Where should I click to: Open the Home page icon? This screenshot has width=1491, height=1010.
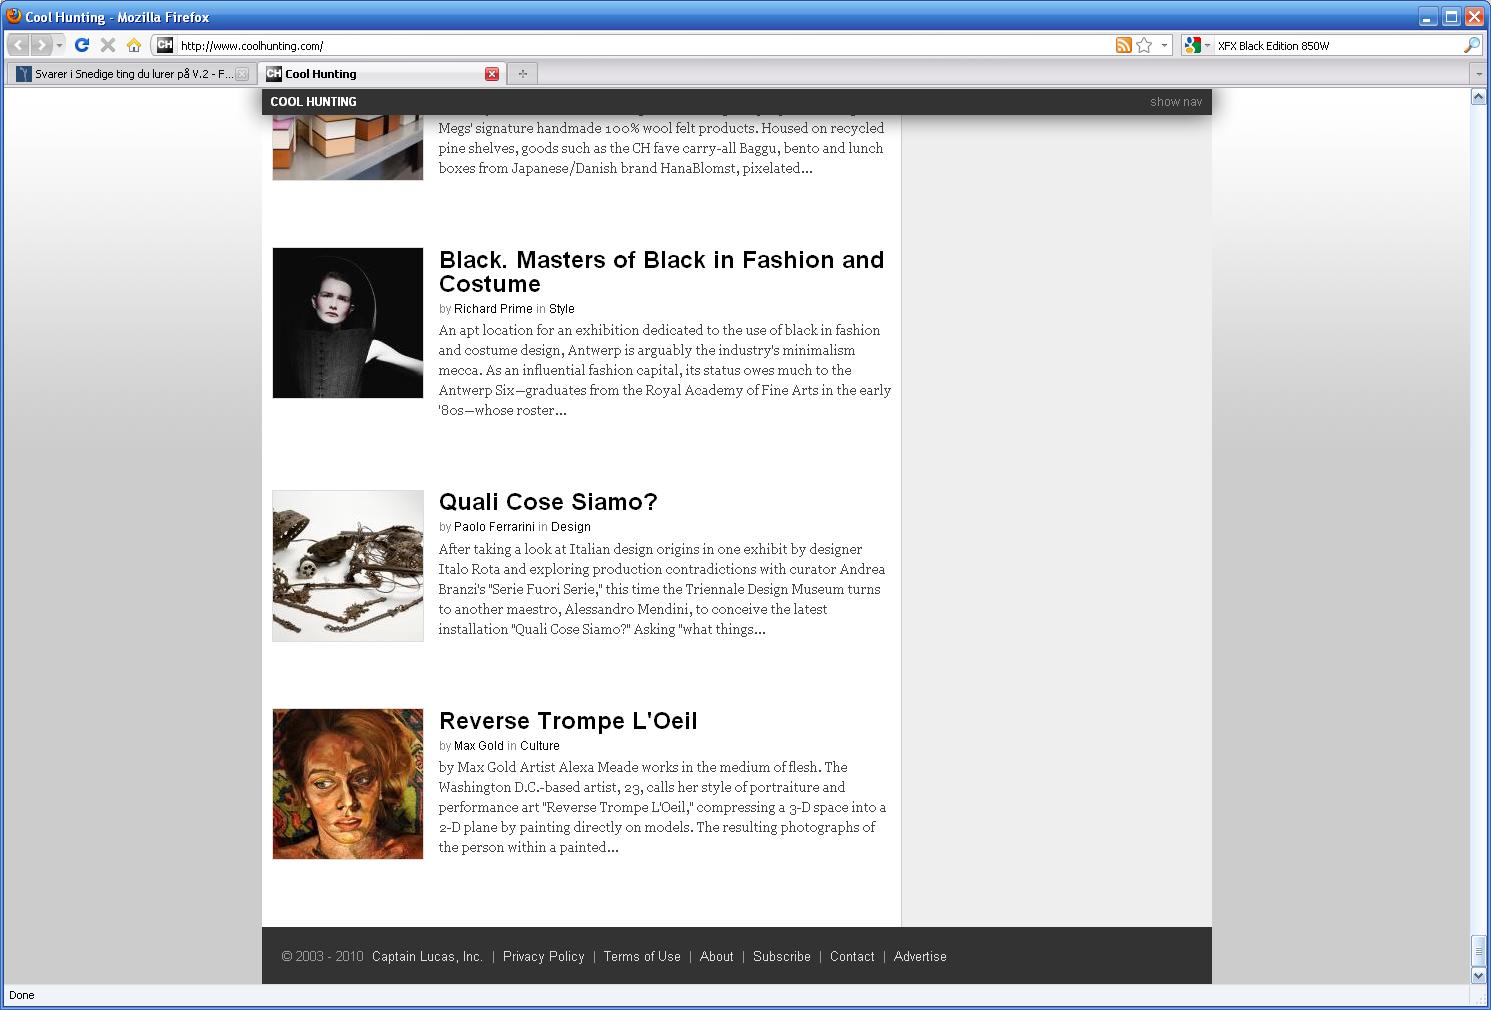pos(133,45)
